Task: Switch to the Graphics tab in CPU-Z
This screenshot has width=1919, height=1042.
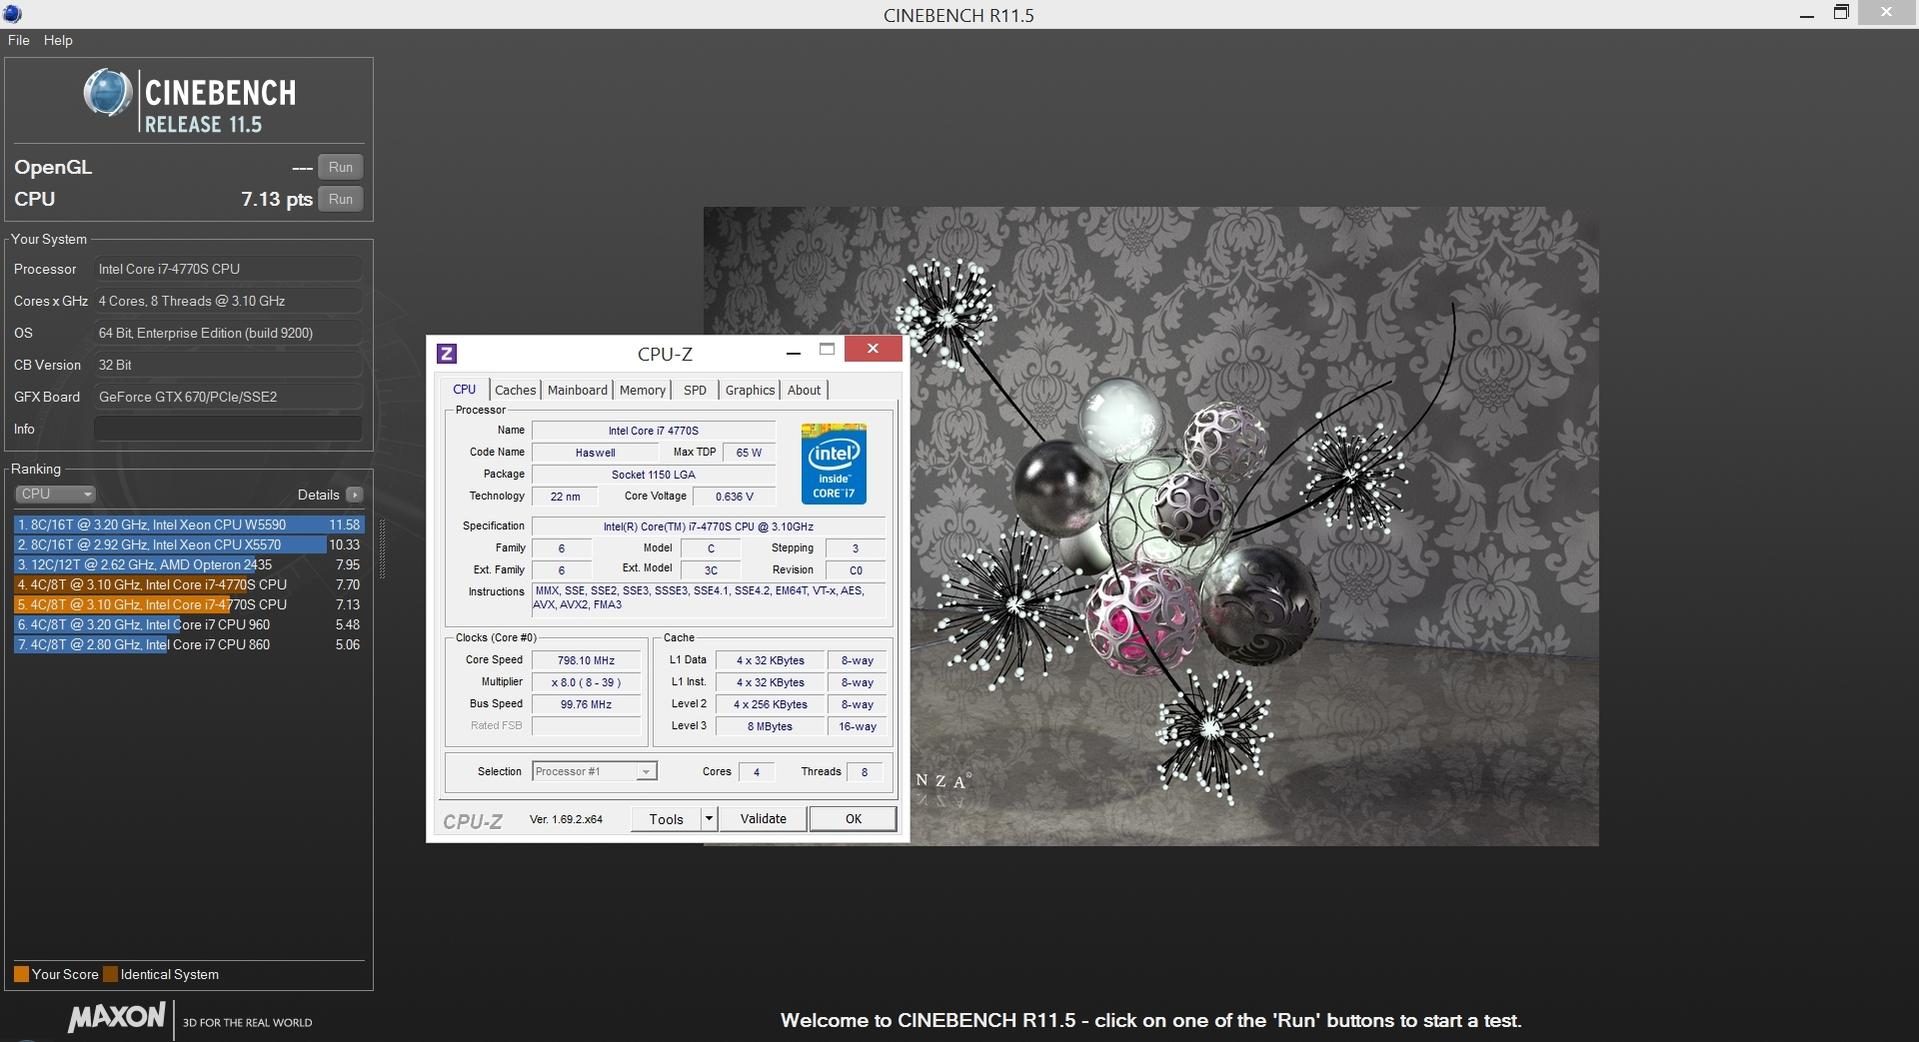Action: coord(750,390)
